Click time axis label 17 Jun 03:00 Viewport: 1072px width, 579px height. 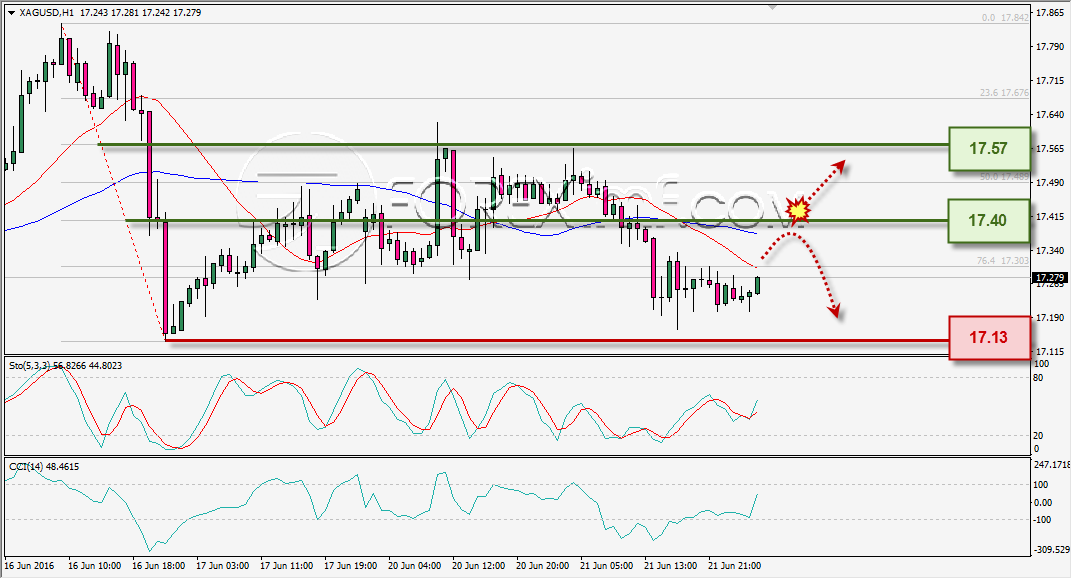[222, 566]
